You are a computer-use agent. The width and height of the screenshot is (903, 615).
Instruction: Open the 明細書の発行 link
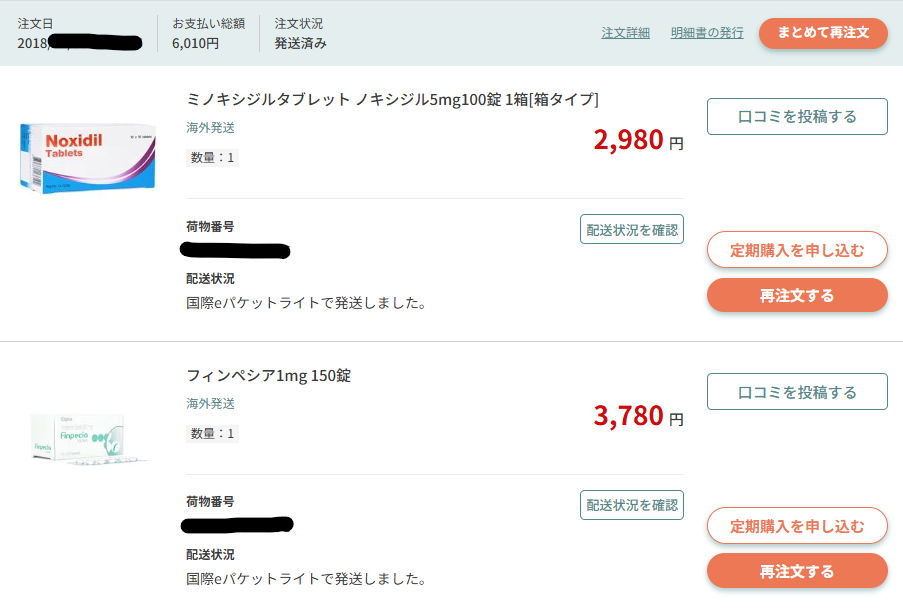coord(706,33)
